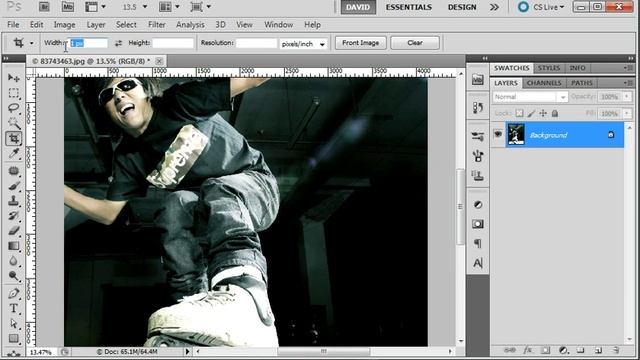Image resolution: width=640 pixels, height=360 pixels.
Task: Switch to the Channels tab
Action: click(x=544, y=83)
